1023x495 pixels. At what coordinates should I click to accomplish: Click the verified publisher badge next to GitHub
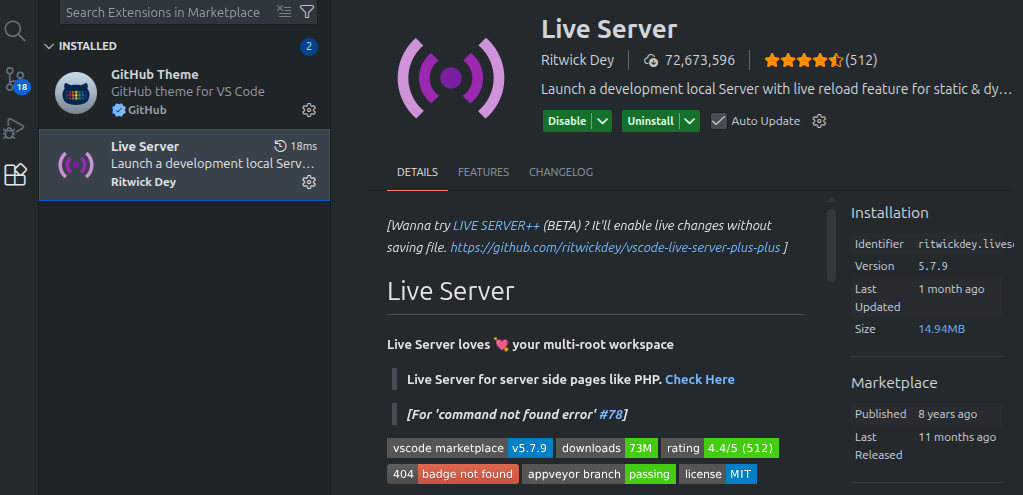[x=118, y=110]
